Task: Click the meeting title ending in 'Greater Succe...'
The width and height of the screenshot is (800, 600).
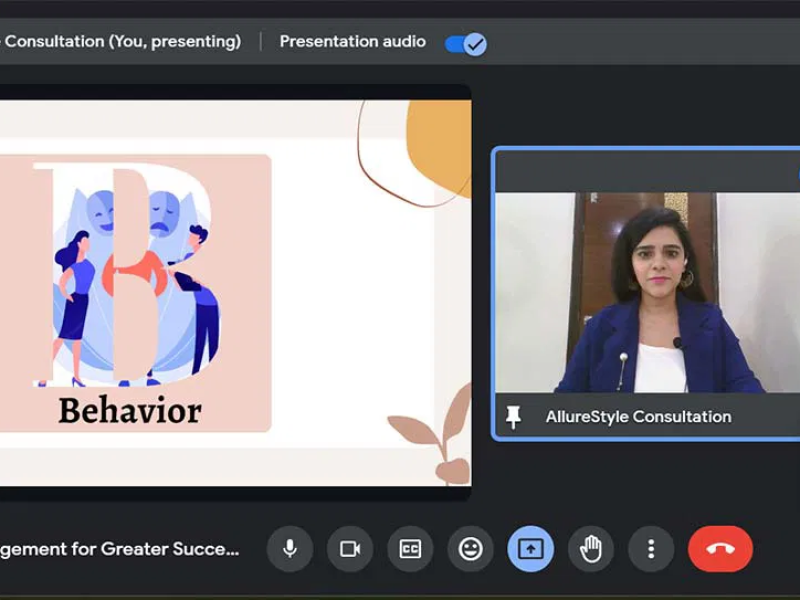Action: (x=119, y=549)
